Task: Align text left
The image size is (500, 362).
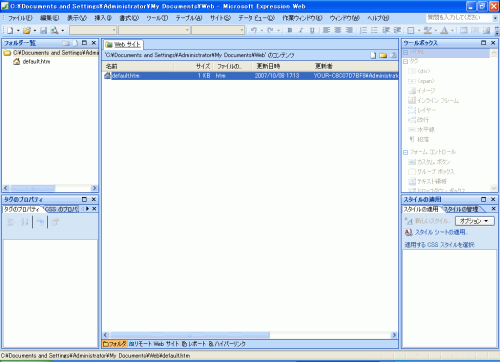Action: click(326, 30)
